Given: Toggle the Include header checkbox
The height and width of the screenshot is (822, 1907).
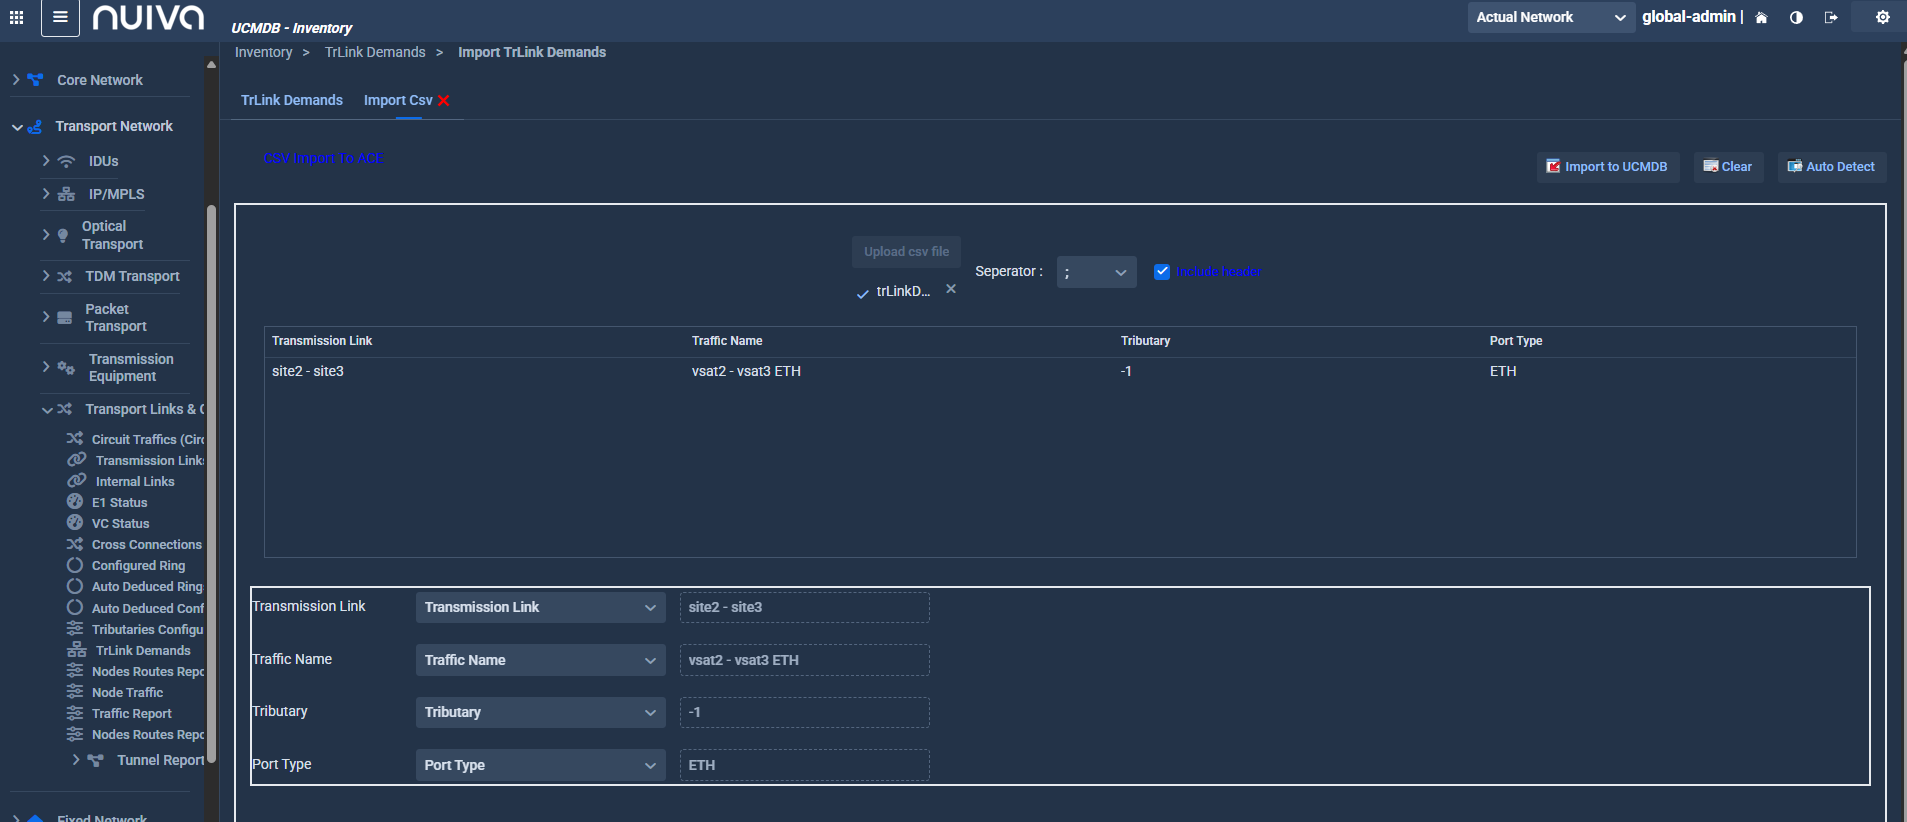Looking at the screenshot, I should pyautogui.click(x=1162, y=272).
